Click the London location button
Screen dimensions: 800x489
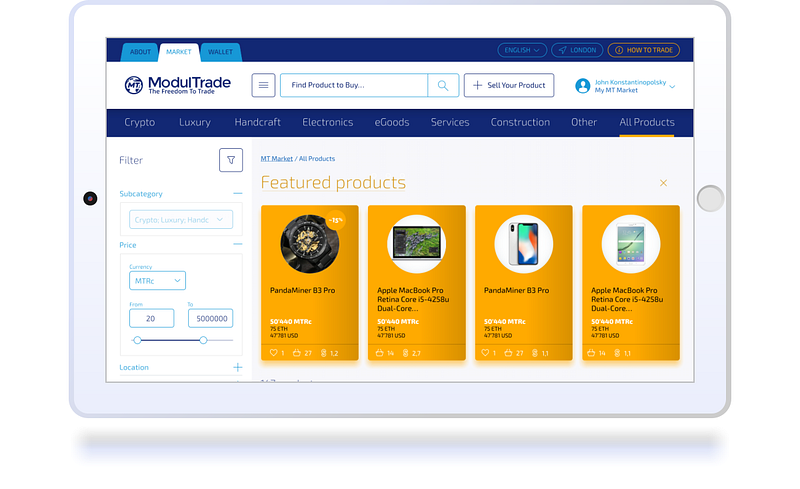pos(577,50)
